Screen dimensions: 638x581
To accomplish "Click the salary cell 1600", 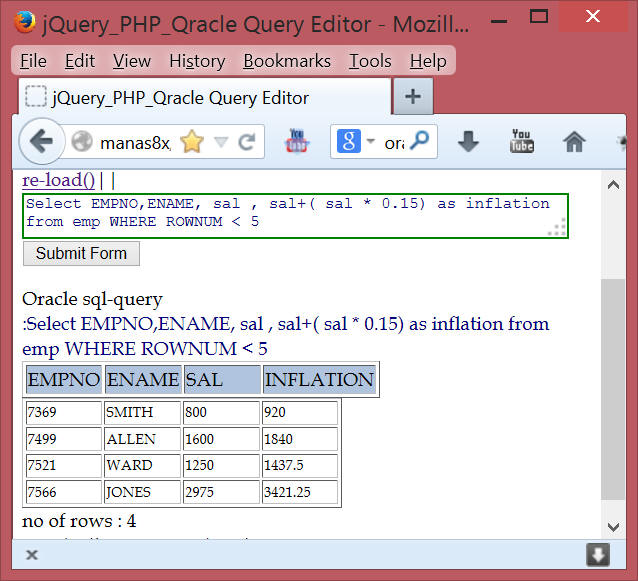I will point(221,439).
